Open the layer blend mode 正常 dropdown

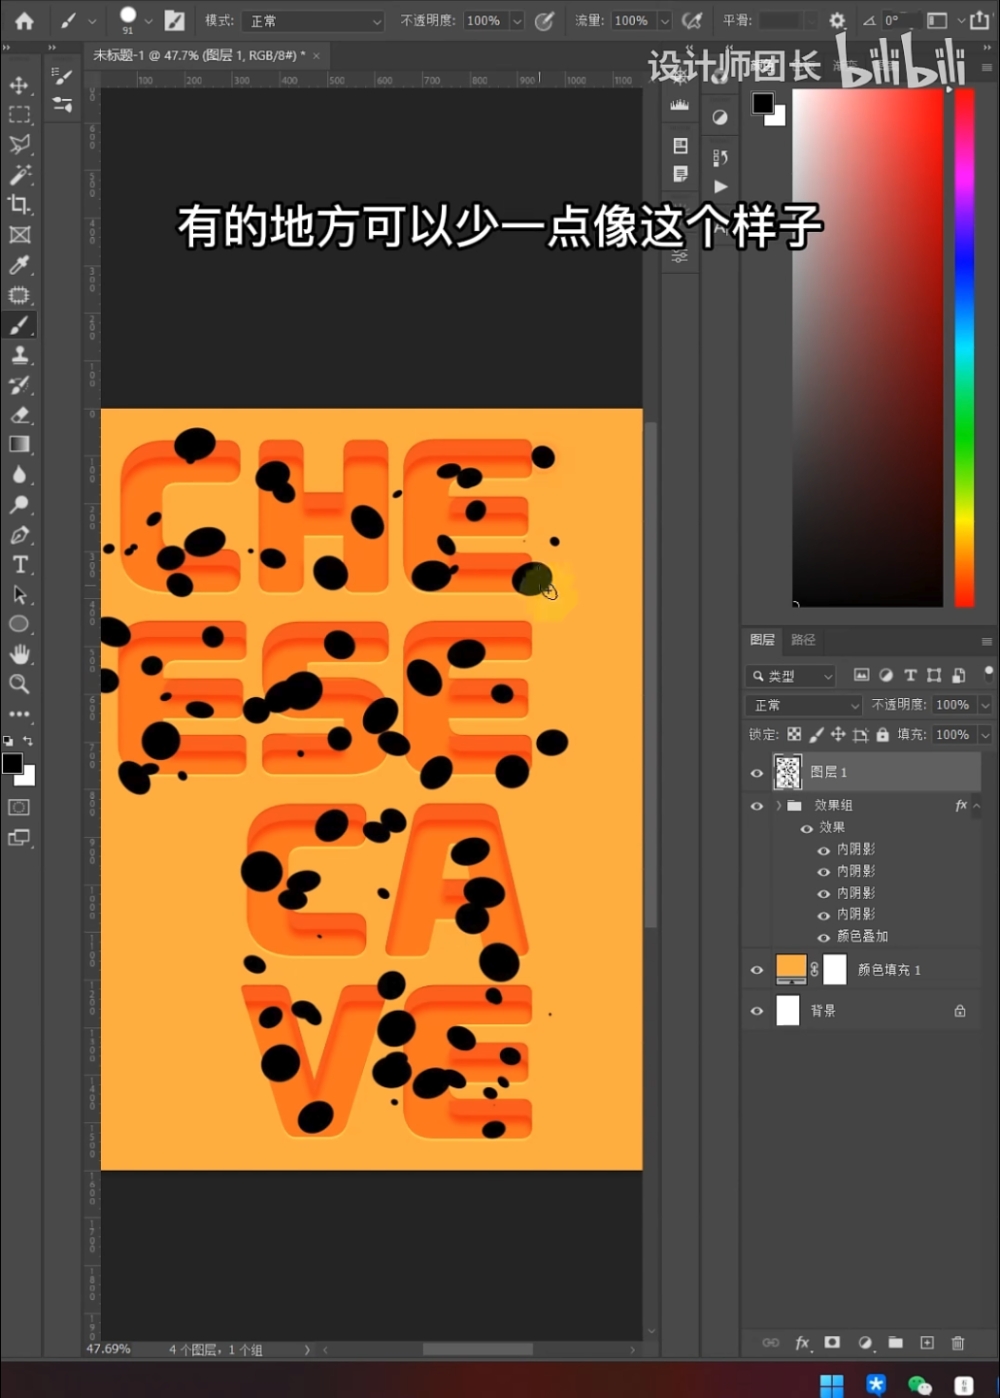click(803, 705)
